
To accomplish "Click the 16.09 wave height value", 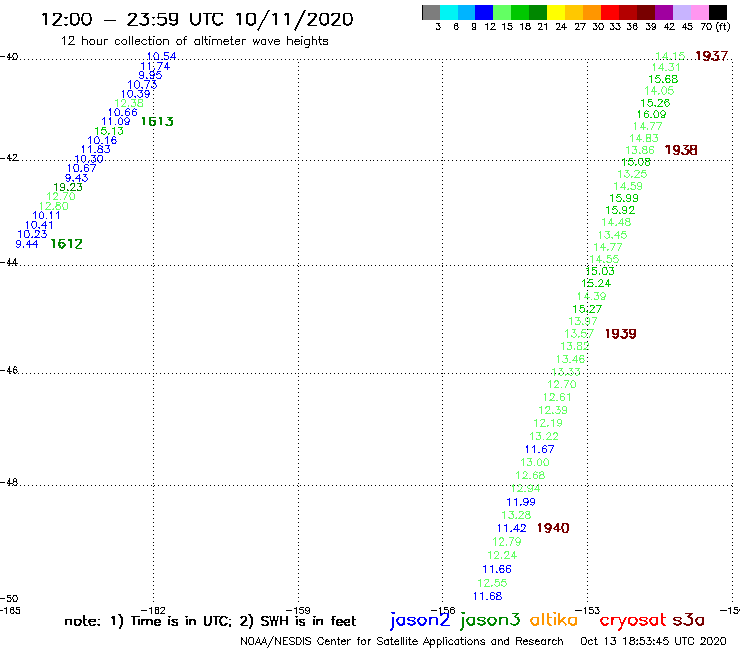I will pyautogui.click(x=651, y=114).
